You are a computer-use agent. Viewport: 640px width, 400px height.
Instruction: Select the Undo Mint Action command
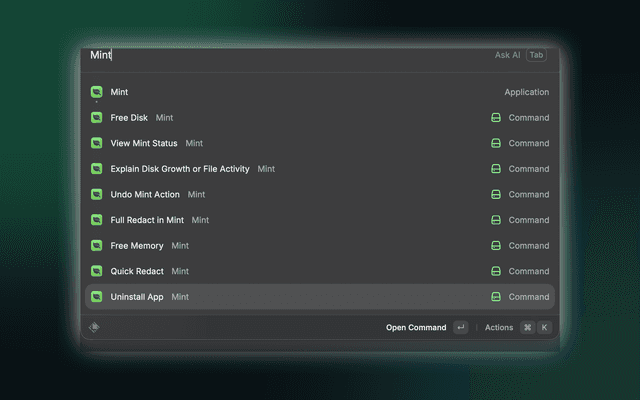(x=320, y=194)
